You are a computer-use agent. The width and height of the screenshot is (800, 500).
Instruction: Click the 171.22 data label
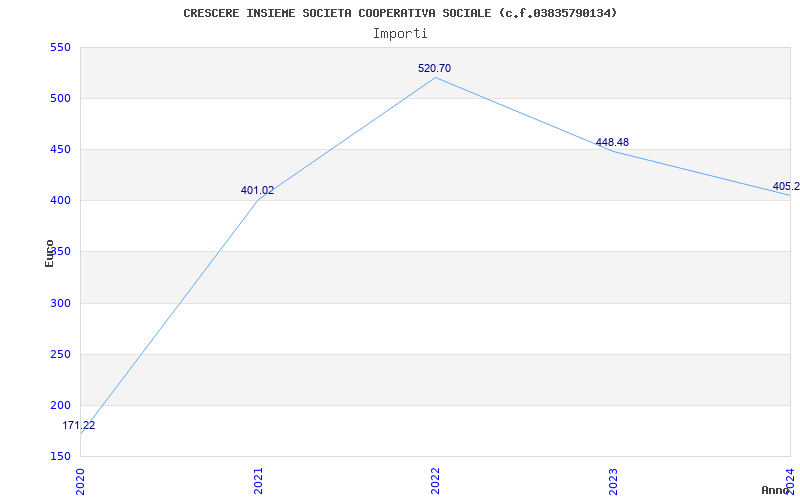[x=79, y=426]
